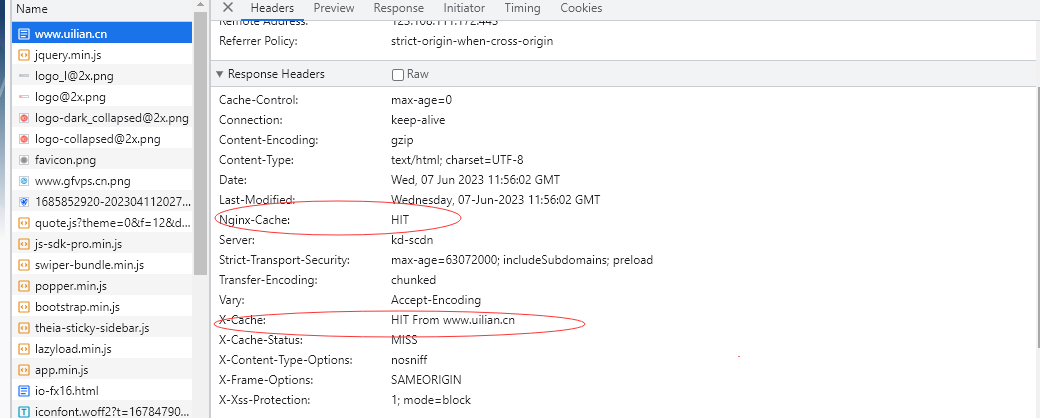Select the theia-sticky-sidebar.js request

(91, 328)
